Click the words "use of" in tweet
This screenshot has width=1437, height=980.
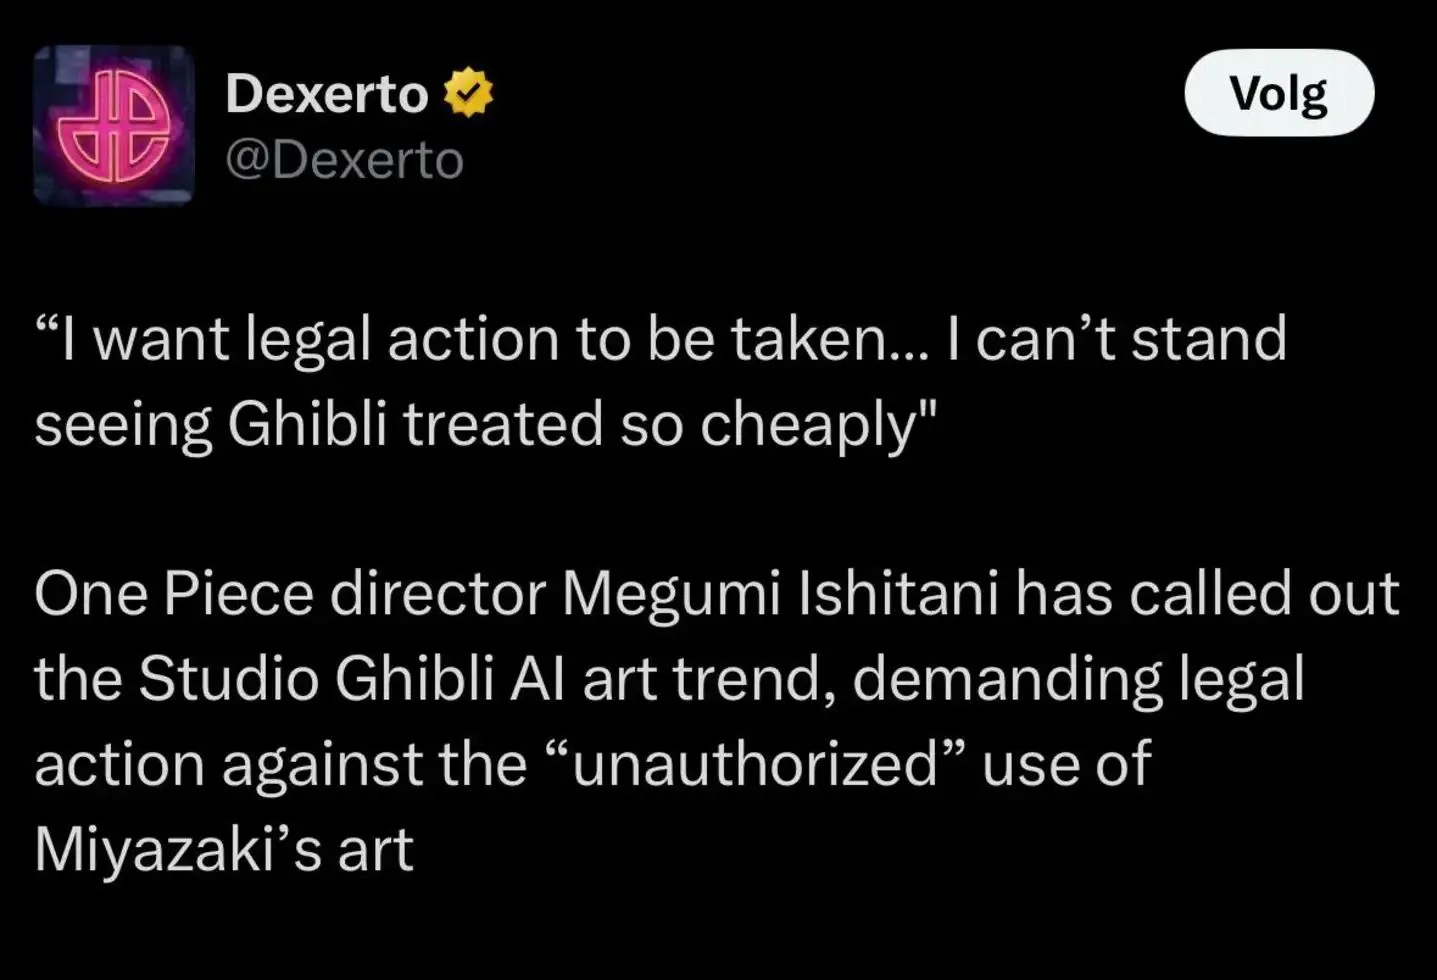(1066, 765)
